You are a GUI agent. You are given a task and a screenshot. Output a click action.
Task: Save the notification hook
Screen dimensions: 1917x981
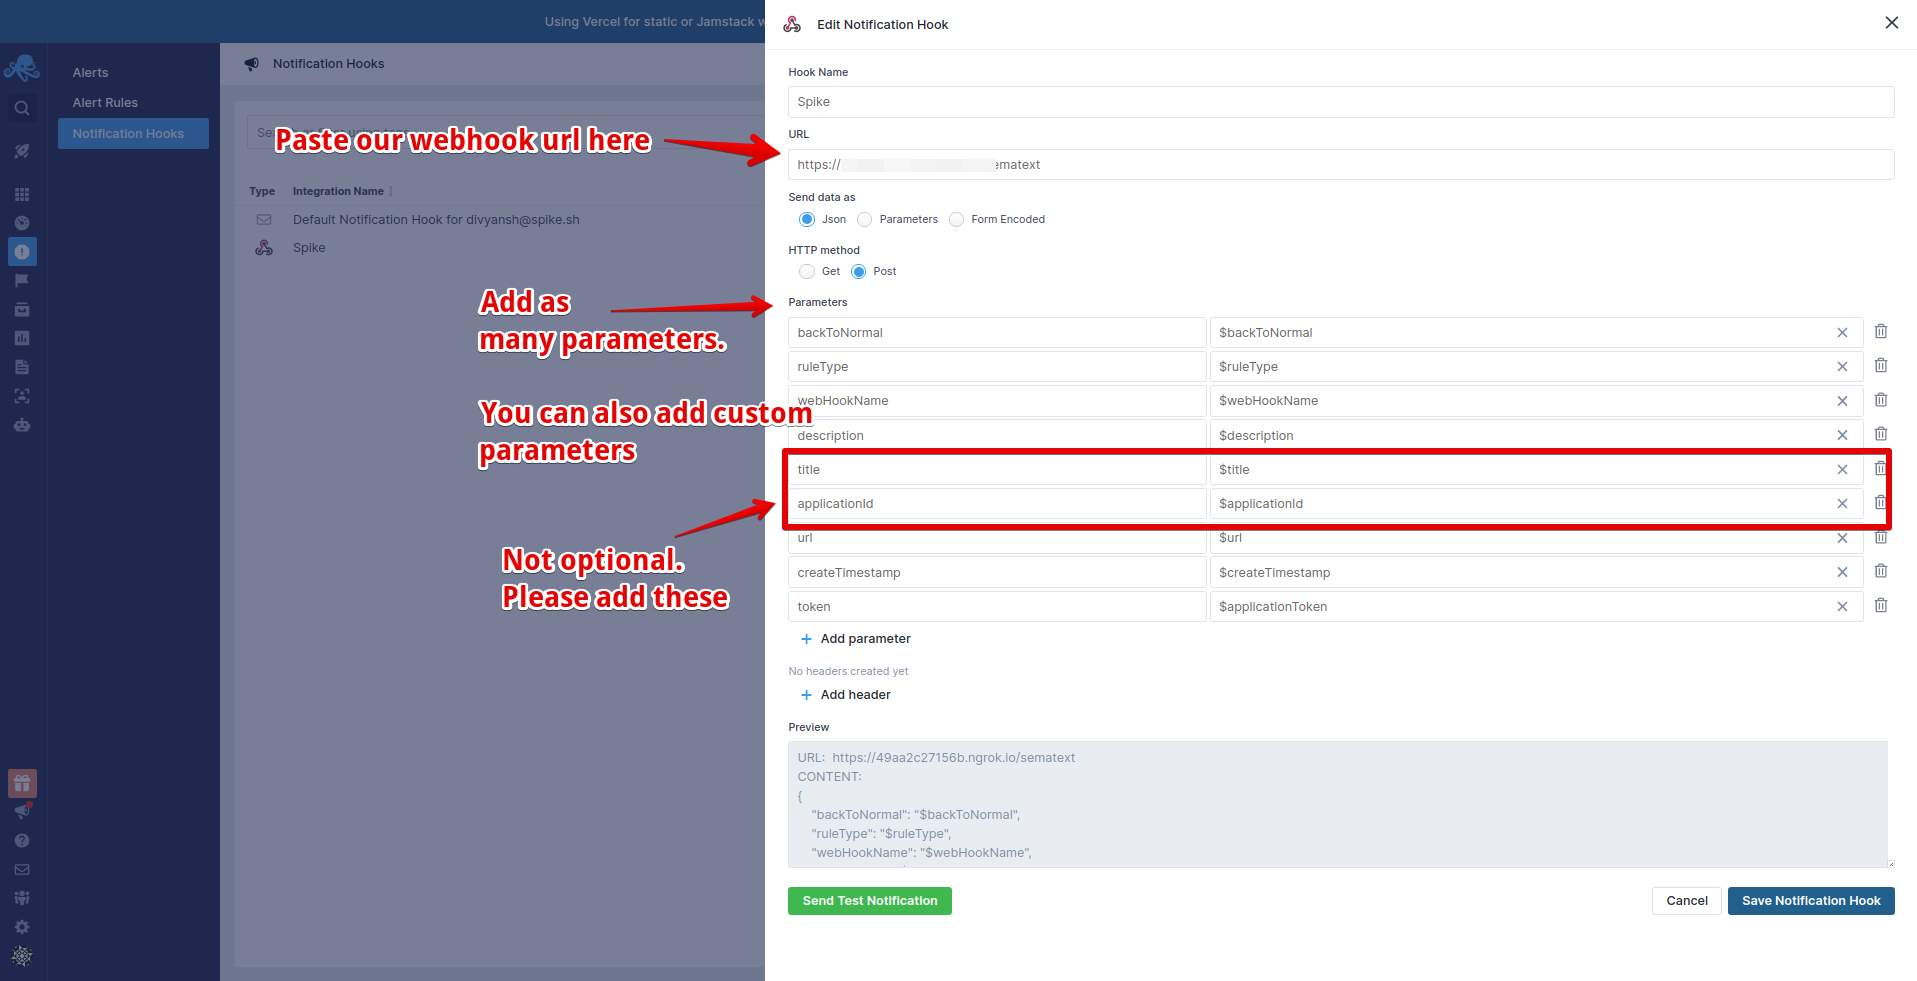pos(1811,901)
